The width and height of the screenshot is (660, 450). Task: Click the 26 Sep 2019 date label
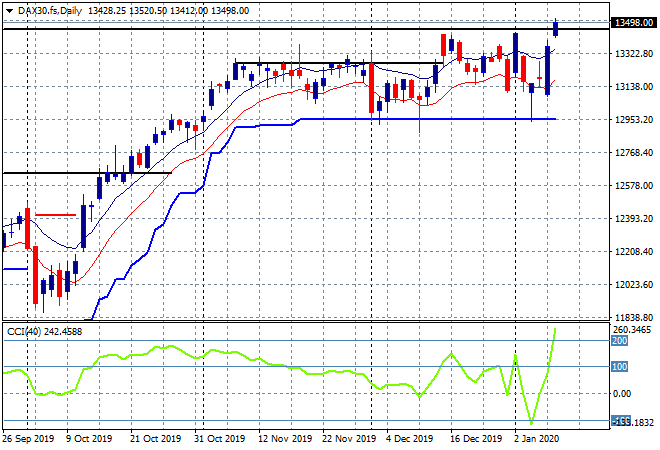coord(28,439)
